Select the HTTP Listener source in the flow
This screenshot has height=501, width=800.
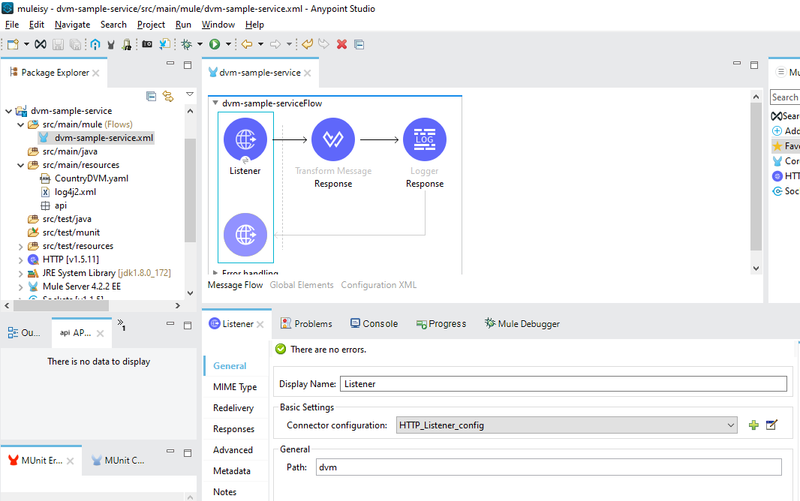[x=245, y=139]
